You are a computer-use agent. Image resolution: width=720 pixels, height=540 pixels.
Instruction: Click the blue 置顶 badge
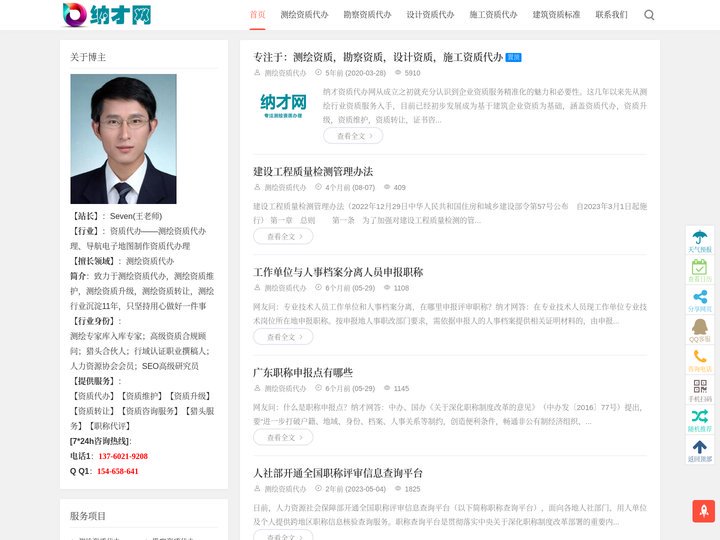[x=513, y=57]
